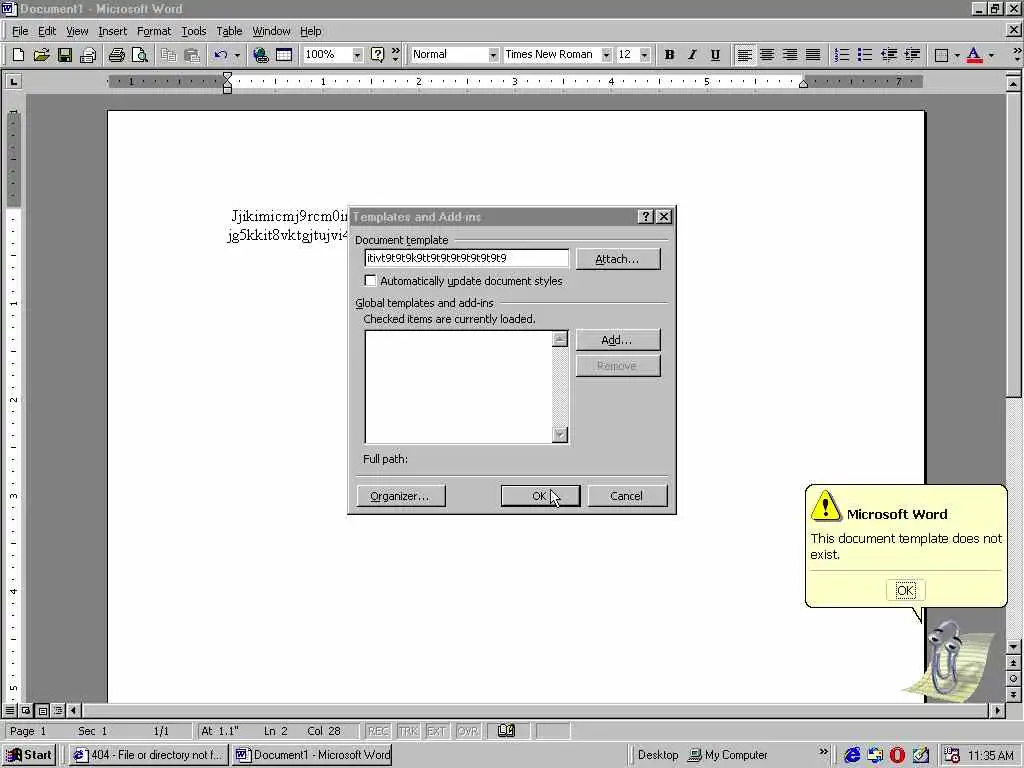Viewport: 1024px width, 768px height.
Task: Enable Automatically update document styles checkbox
Action: [370, 281]
